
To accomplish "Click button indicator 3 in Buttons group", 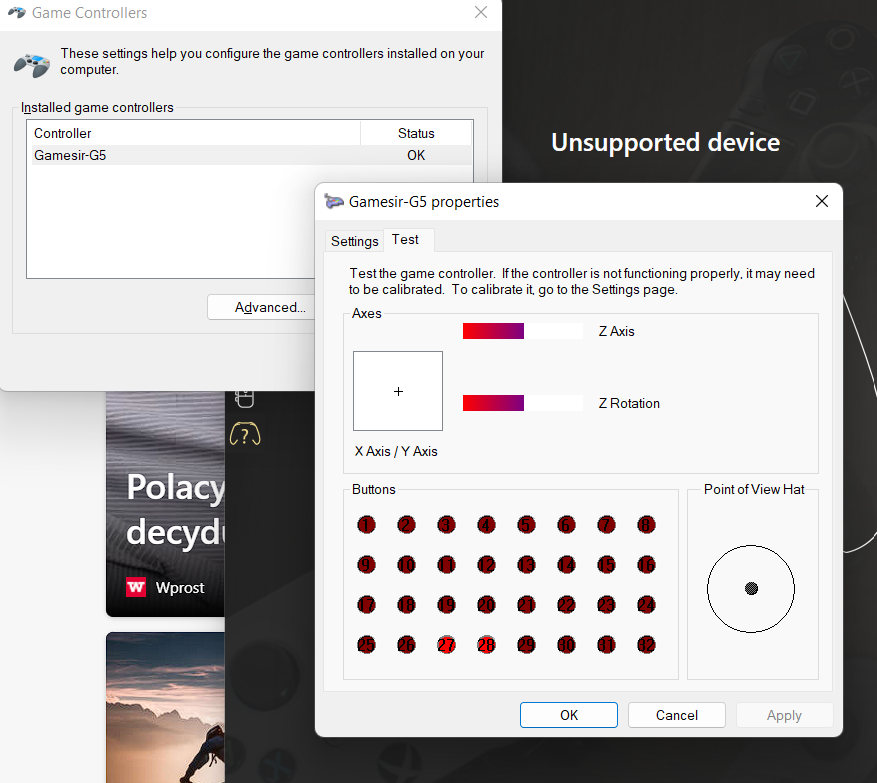I will (446, 525).
